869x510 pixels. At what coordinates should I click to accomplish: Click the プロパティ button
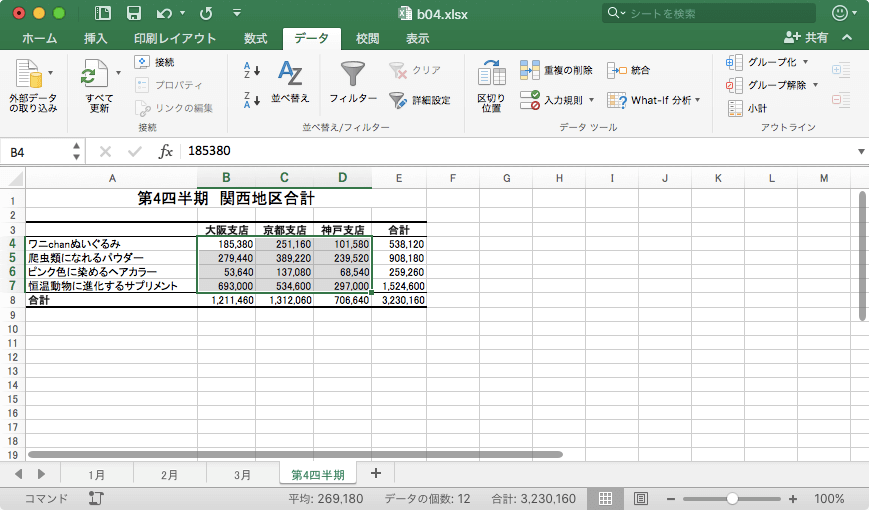[169, 85]
